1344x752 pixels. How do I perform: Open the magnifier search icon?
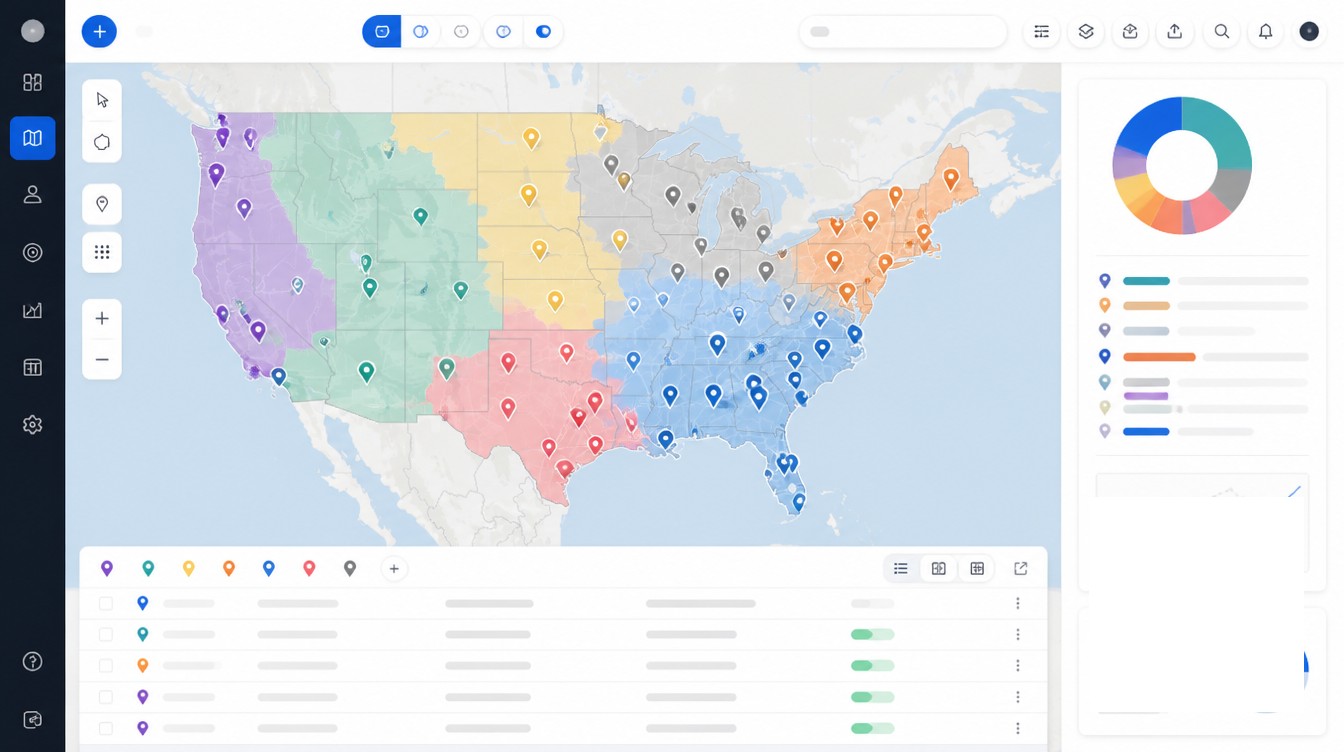pyautogui.click(x=1221, y=31)
